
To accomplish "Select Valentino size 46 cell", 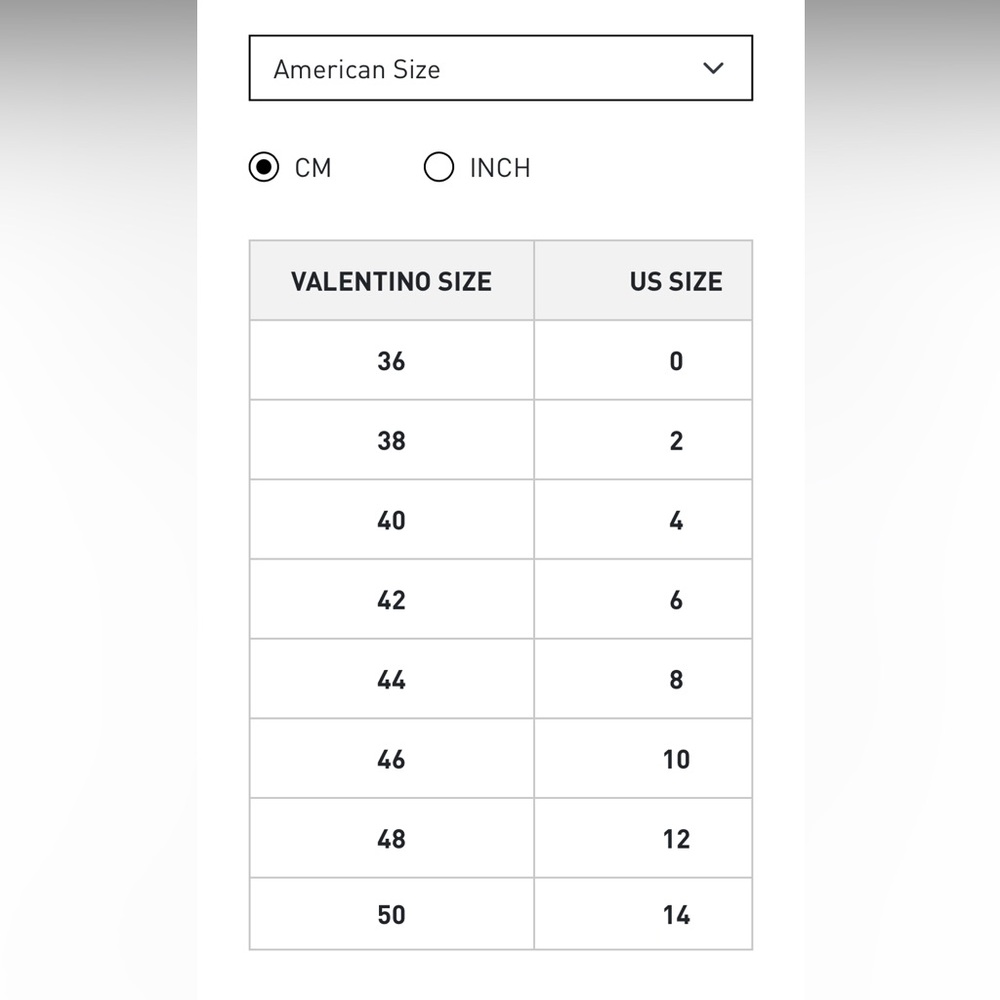I will point(392,759).
